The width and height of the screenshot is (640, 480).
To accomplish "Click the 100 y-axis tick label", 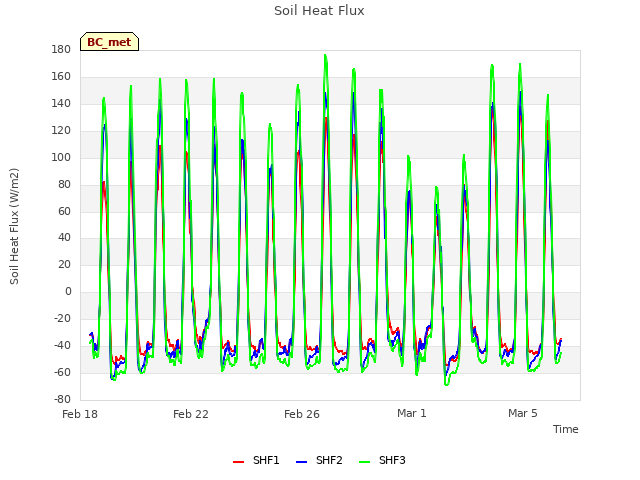I will (x=61, y=158).
